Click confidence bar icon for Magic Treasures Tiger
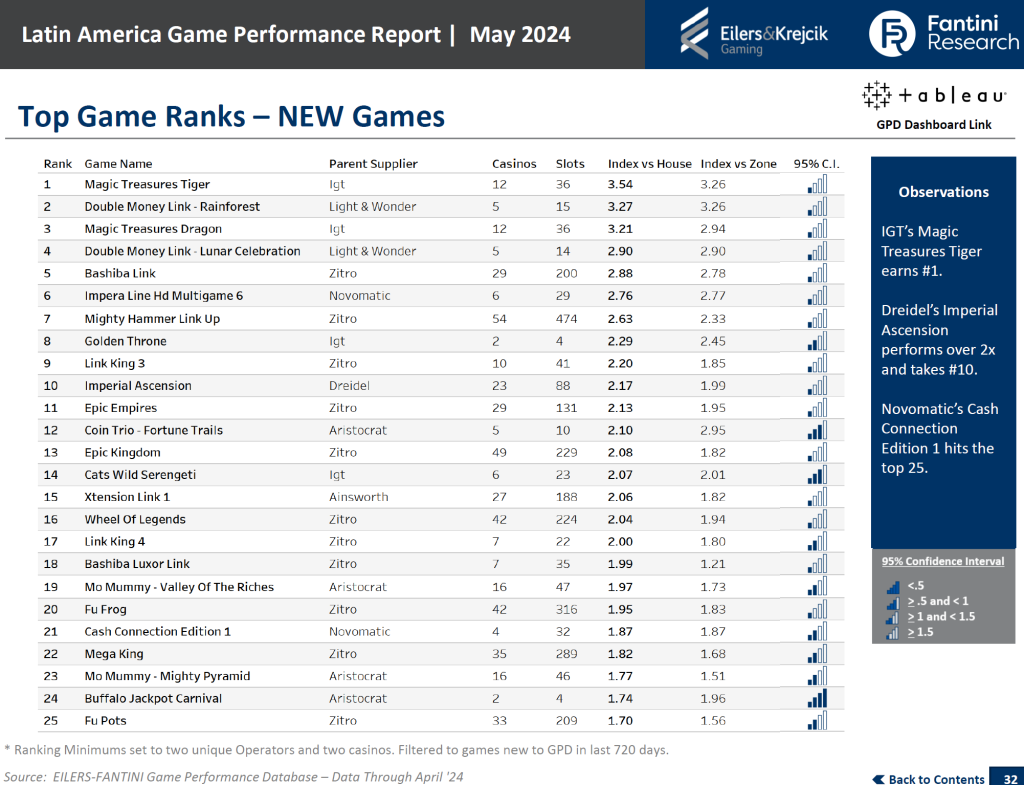 pyautogui.click(x=817, y=184)
